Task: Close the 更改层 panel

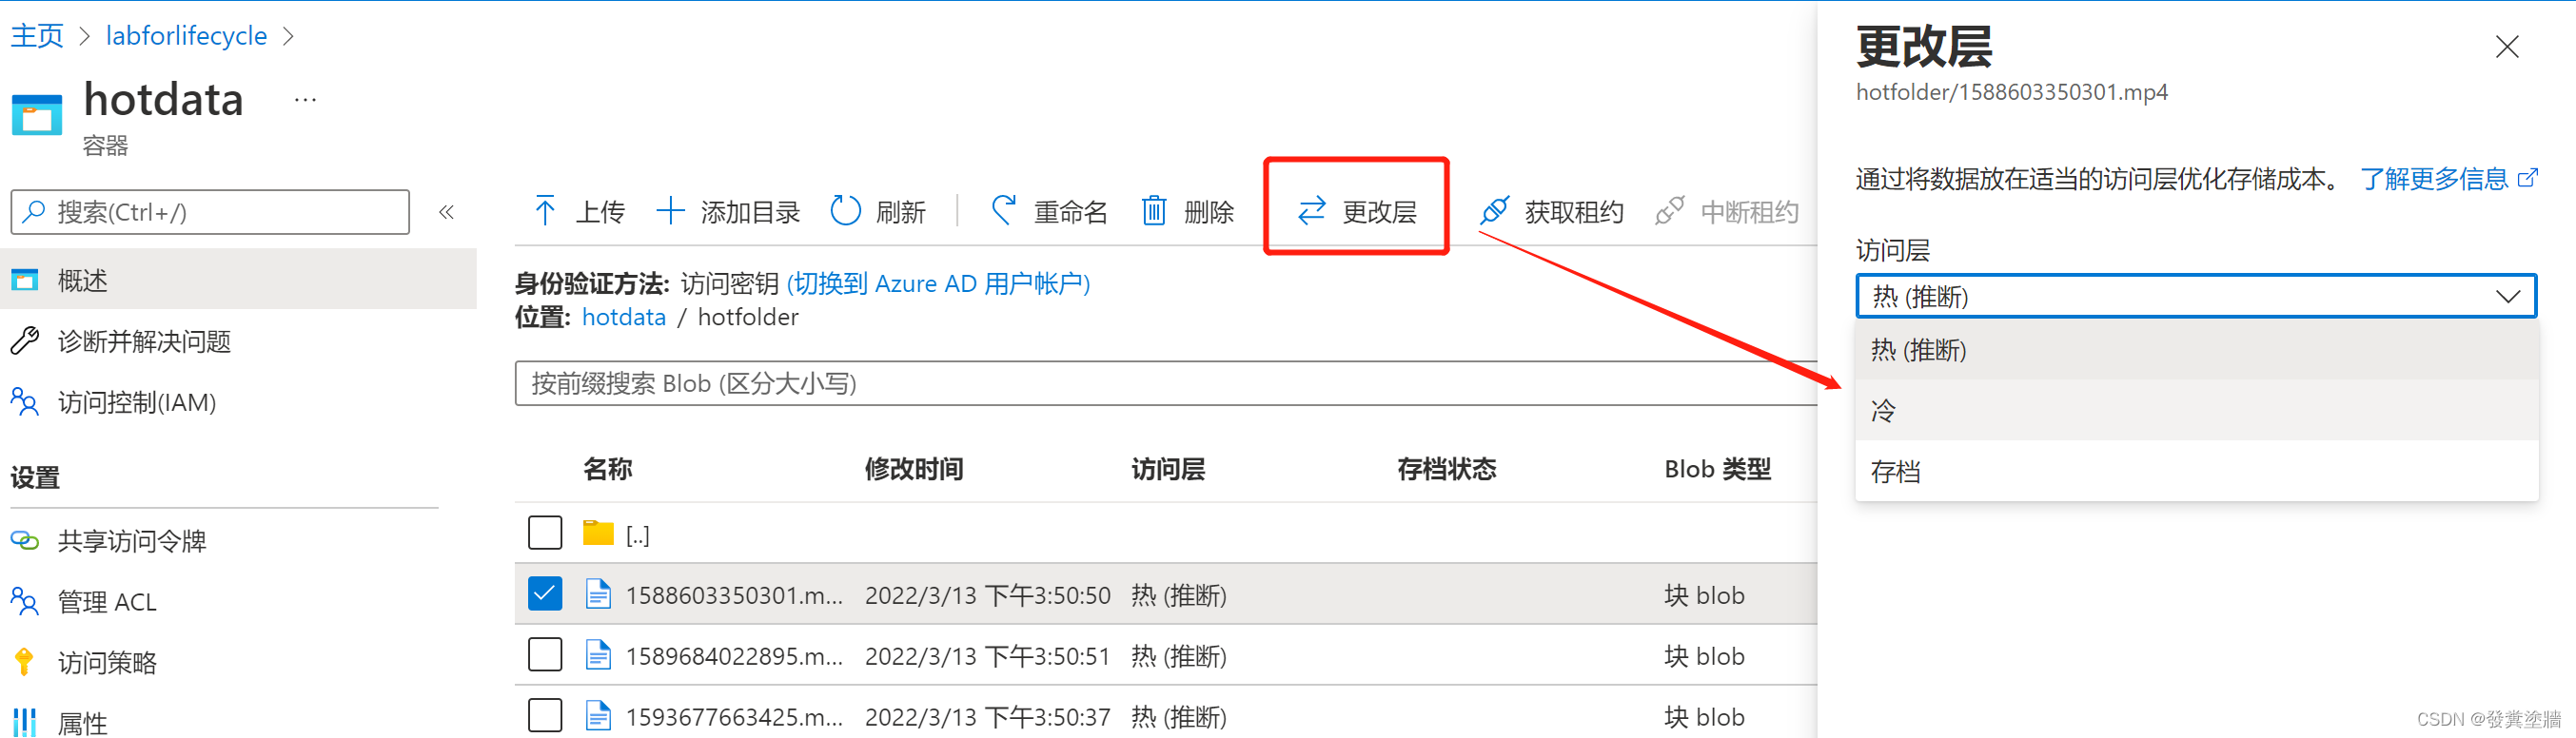Action: click(x=2506, y=47)
